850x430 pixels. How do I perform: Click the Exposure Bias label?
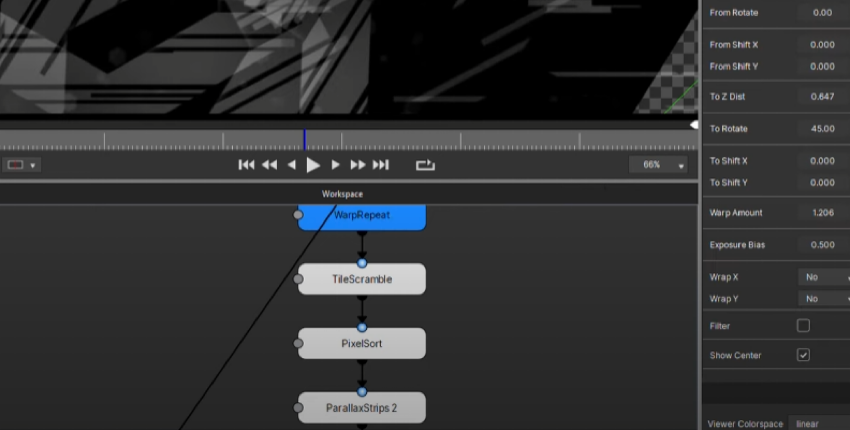(x=737, y=245)
